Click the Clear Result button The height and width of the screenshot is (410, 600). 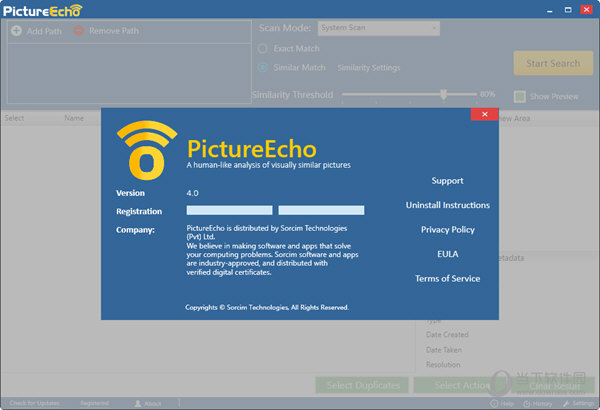tap(554, 385)
